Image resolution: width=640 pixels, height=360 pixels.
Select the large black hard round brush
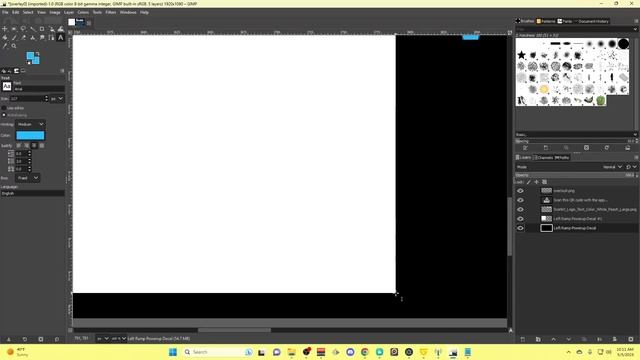point(623,44)
